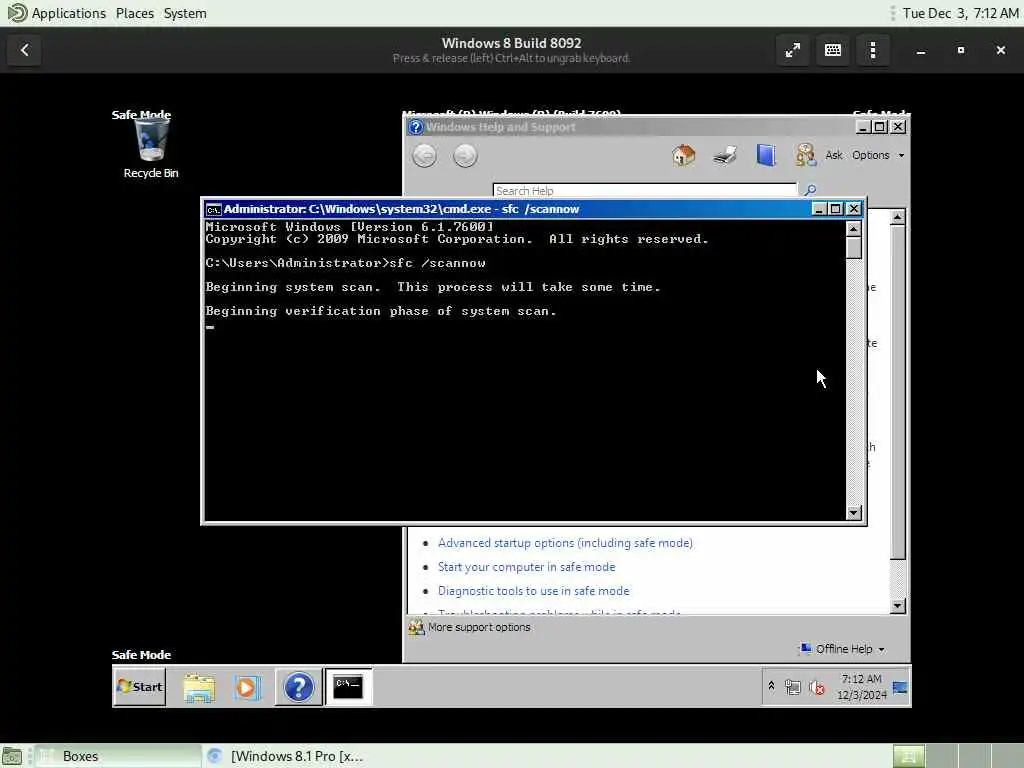The image size is (1024, 768).
Task: Open the Browse Help book icon
Action: coord(765,155)
